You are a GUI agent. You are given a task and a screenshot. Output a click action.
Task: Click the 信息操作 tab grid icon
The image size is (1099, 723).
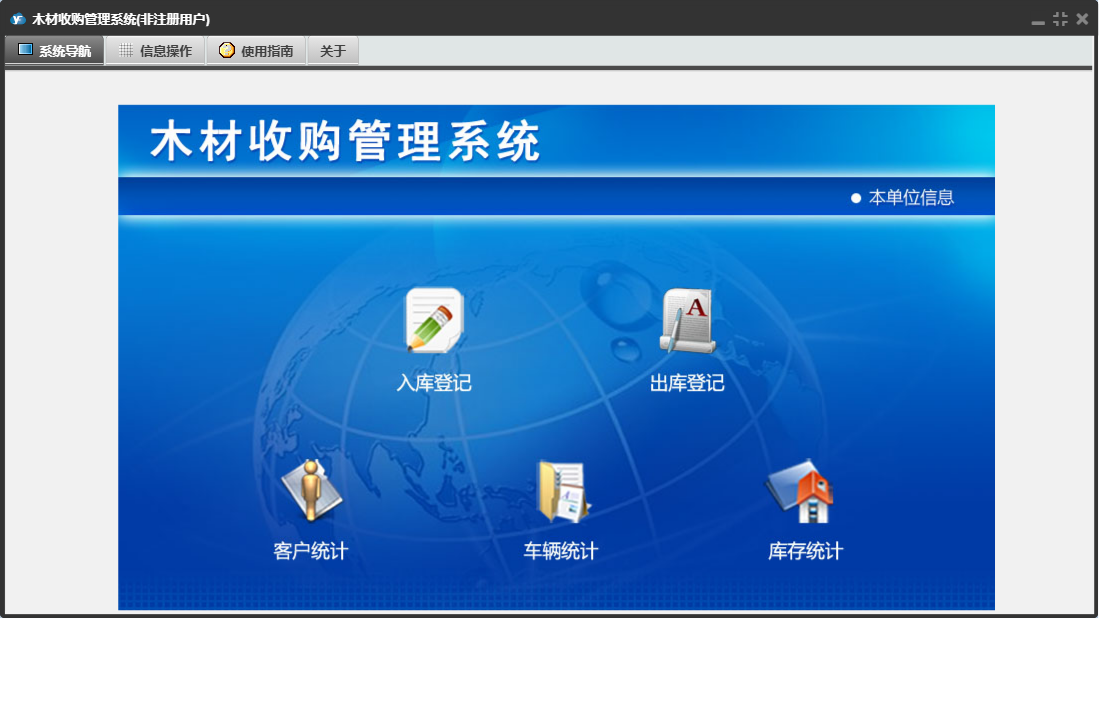point(125,50)
